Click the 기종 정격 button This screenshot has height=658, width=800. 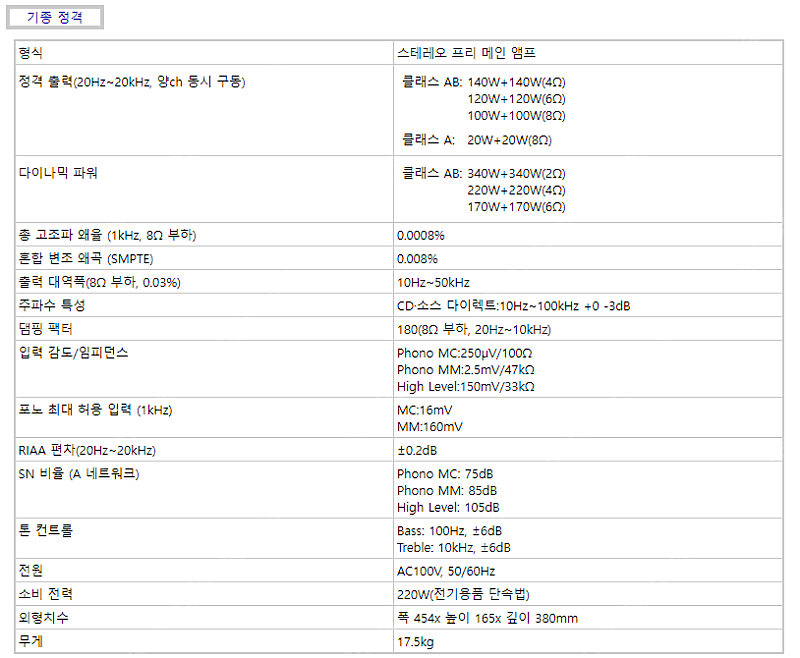(55, 17)
